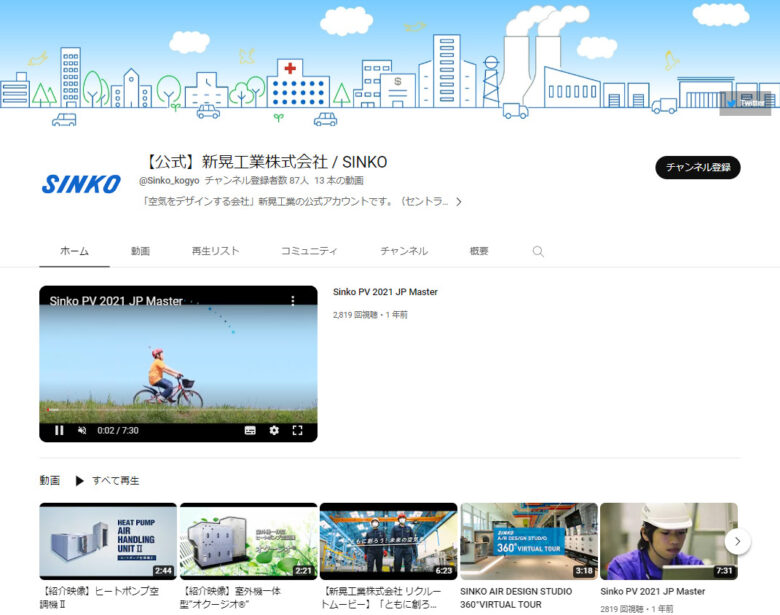Screen dimensions: 780x615
Task: Open the 概要 tab
Action: [479, 251]
